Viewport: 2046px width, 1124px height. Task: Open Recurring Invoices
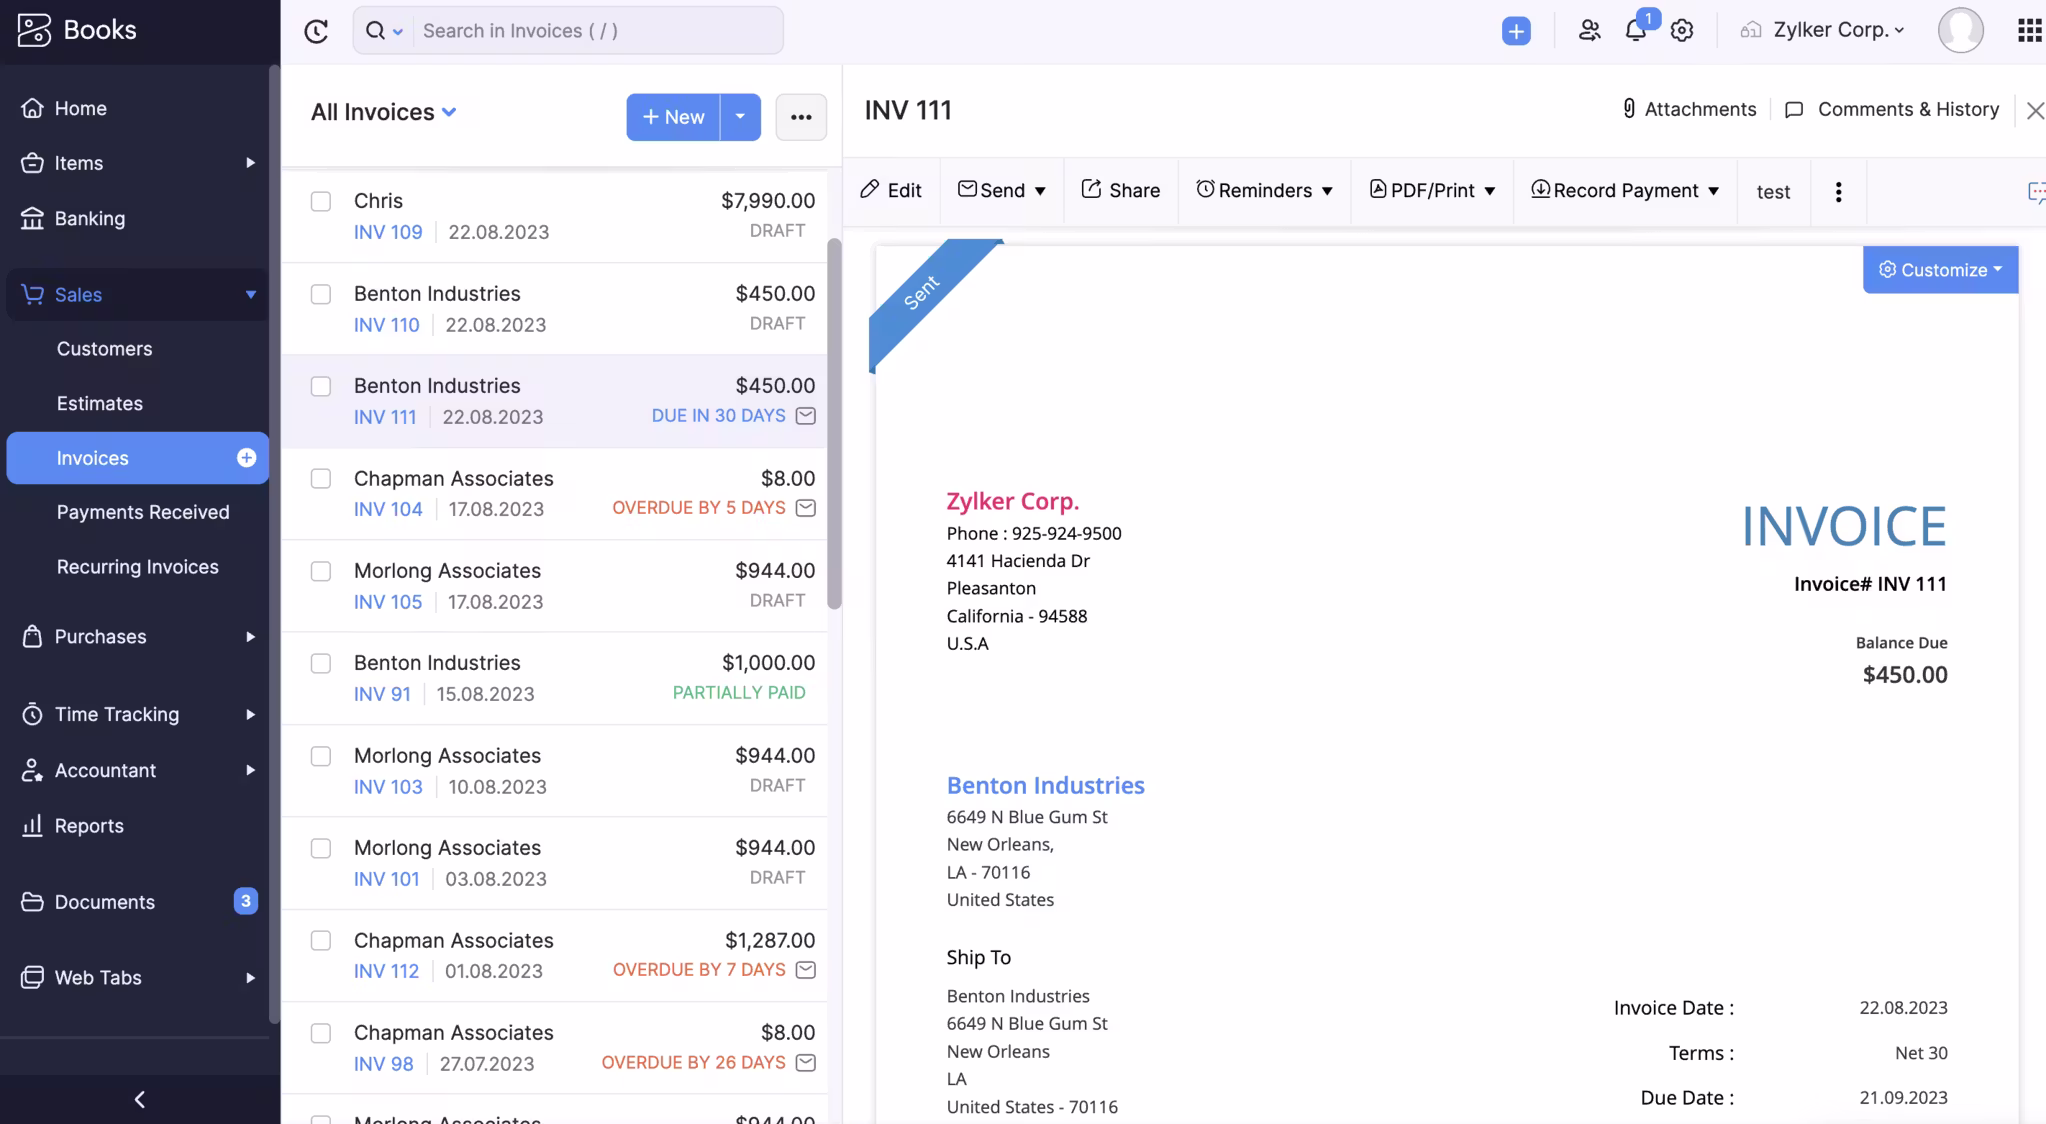[x=138, y=567]
